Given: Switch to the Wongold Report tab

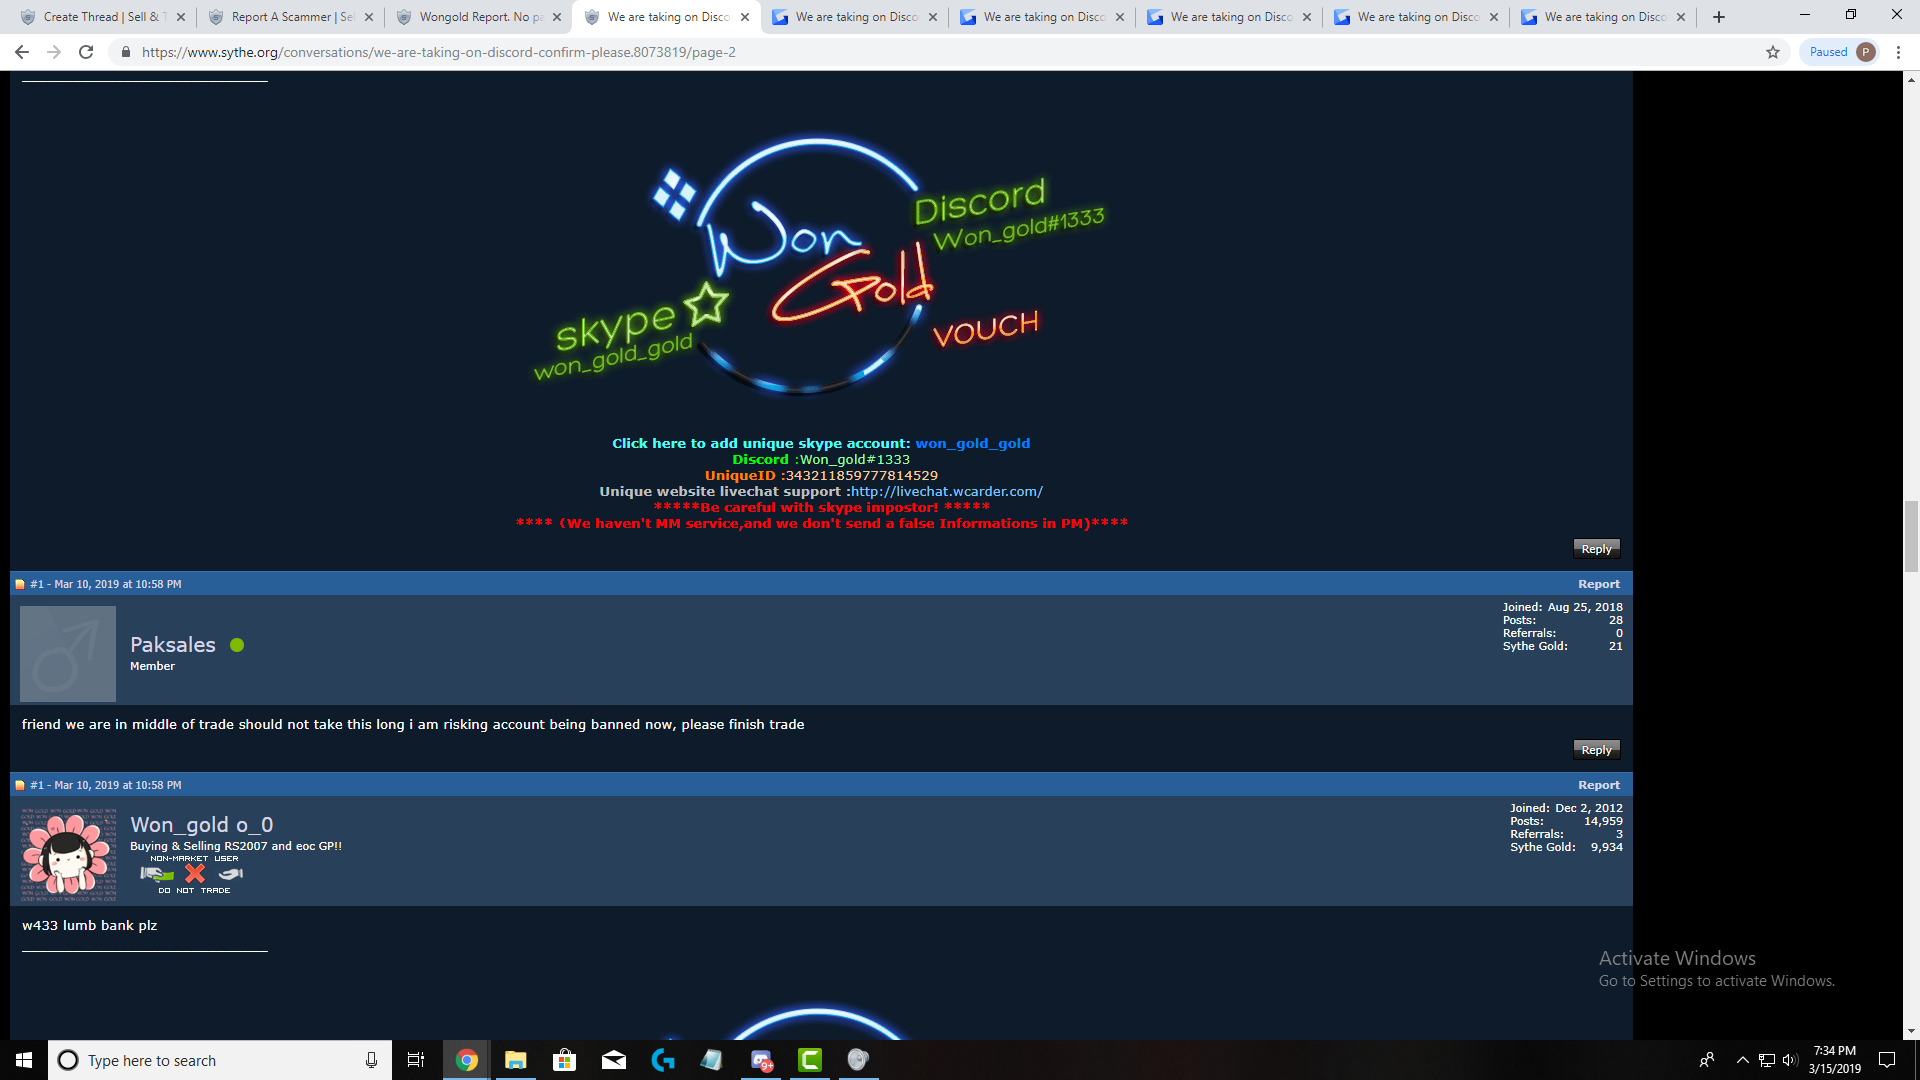Looking at the screenshot, I should [x=480, y=17].
